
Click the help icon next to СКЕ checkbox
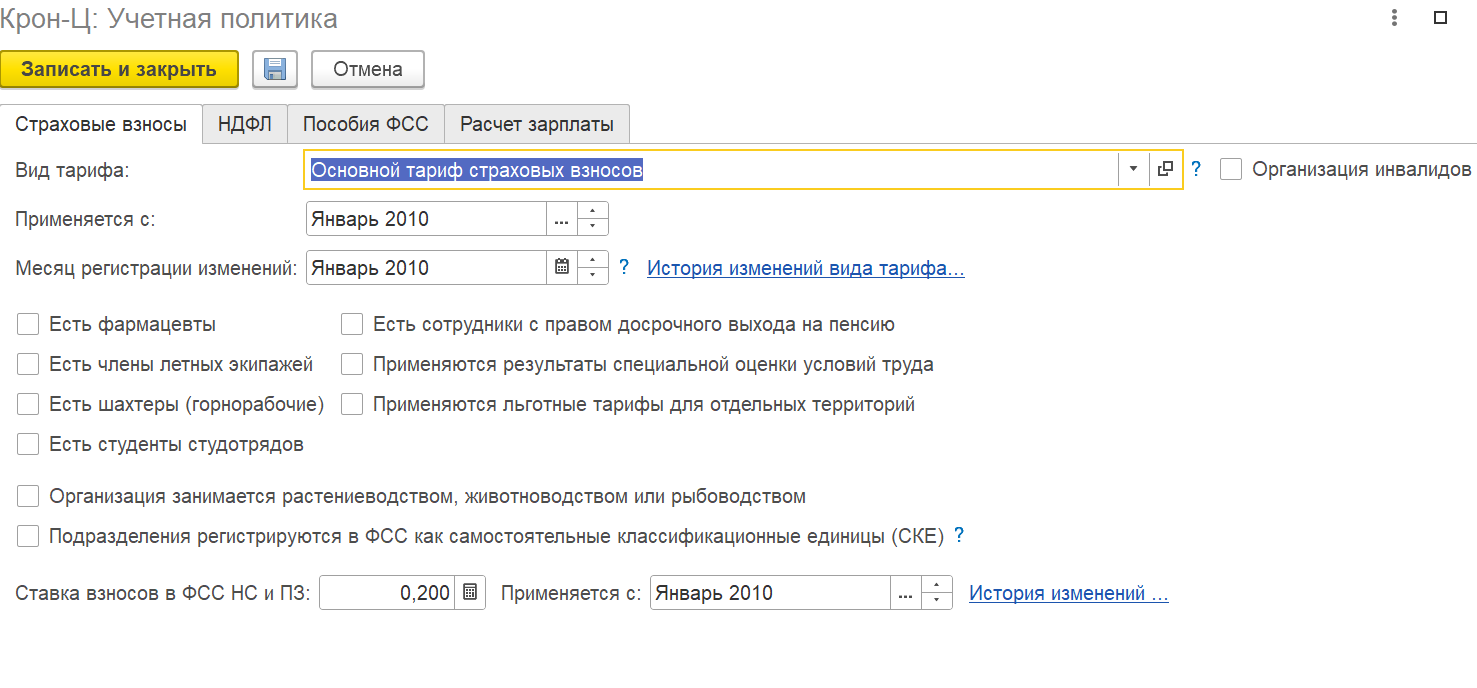point(959,535)
